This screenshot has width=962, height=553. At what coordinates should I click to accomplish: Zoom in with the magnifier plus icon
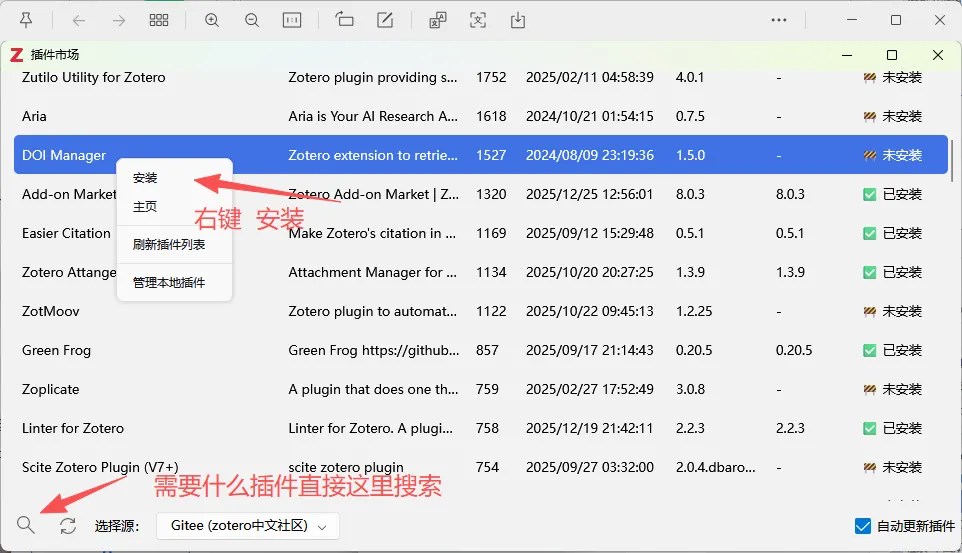[212, 20]
